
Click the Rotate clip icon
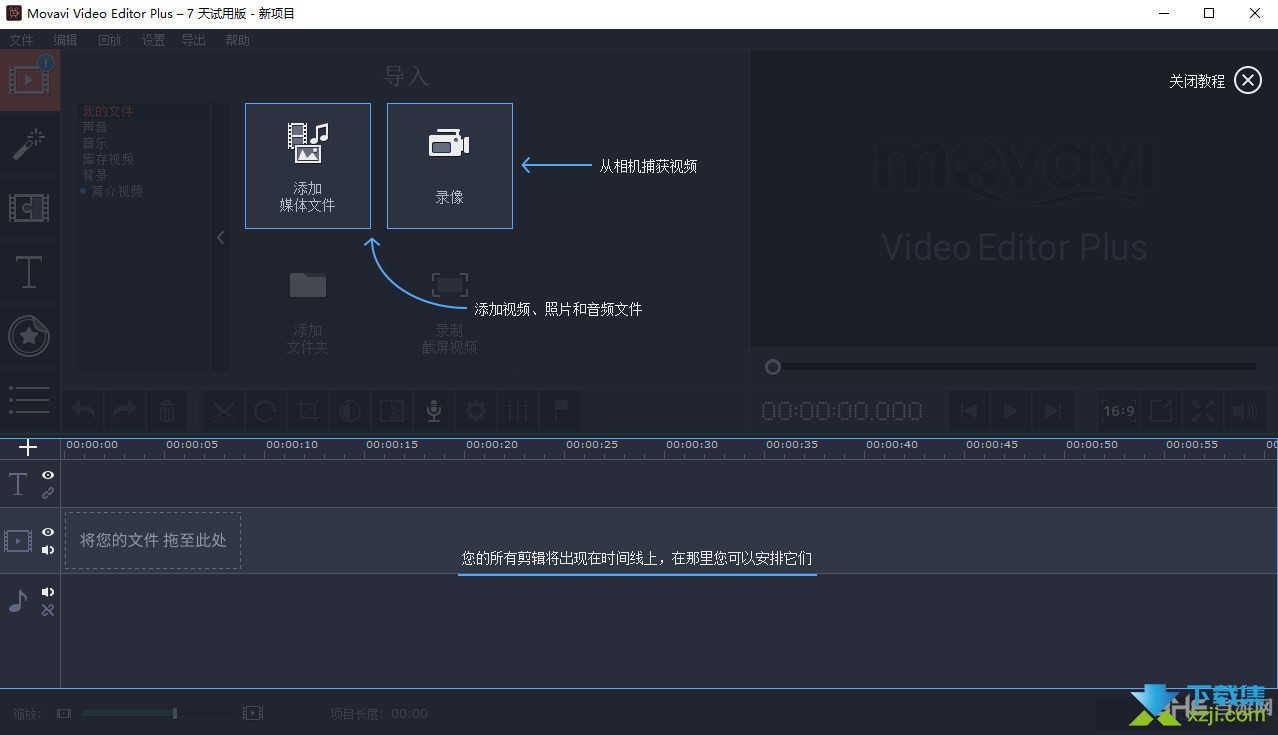[266, 411]
